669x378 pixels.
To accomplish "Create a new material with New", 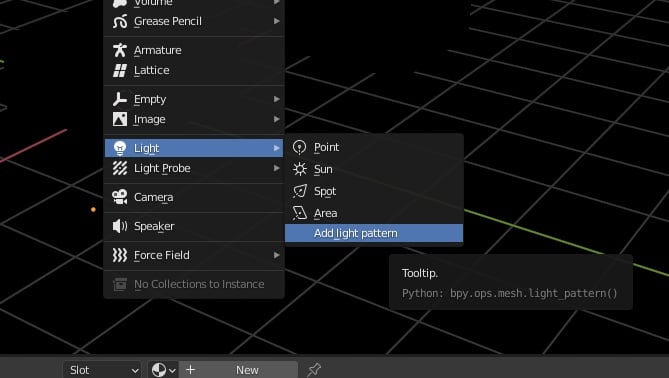I will 239,370.
